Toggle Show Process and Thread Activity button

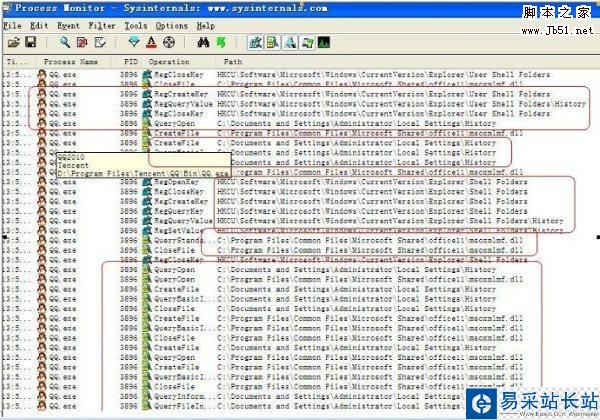[307, 42]
